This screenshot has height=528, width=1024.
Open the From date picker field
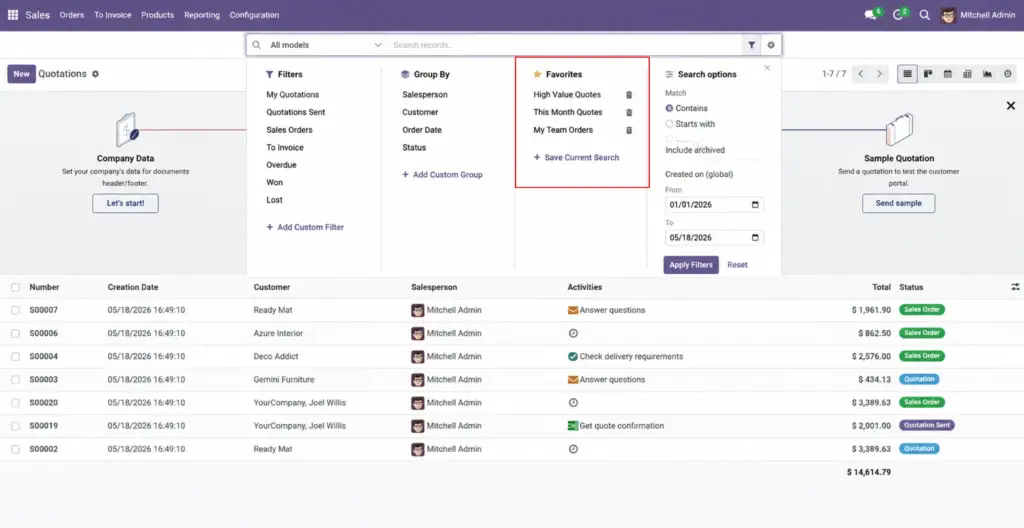click(714, 205)
